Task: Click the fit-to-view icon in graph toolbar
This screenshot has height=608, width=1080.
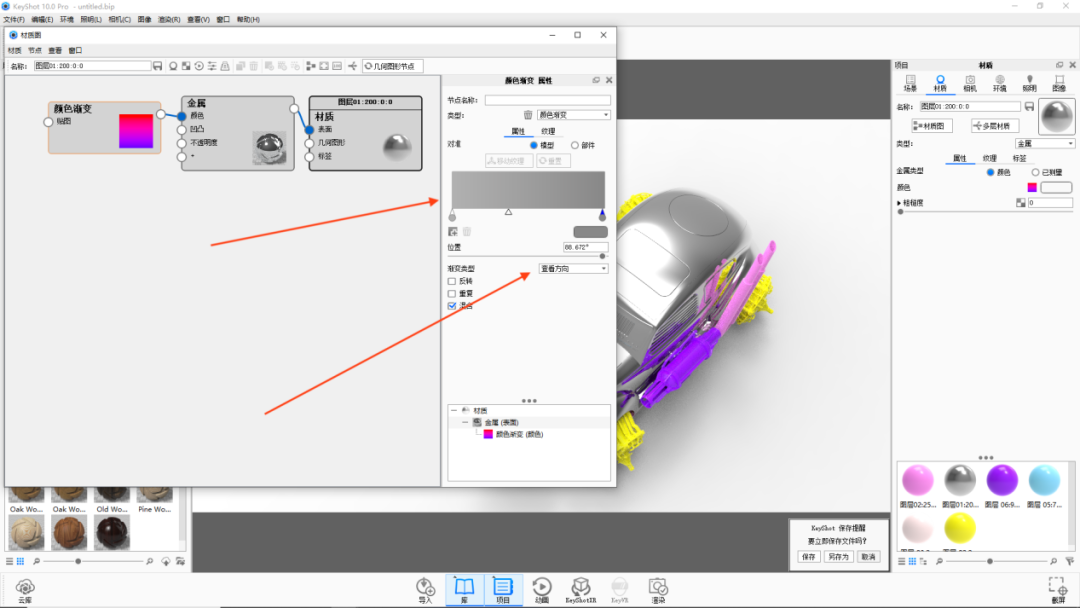Action: 324,66
